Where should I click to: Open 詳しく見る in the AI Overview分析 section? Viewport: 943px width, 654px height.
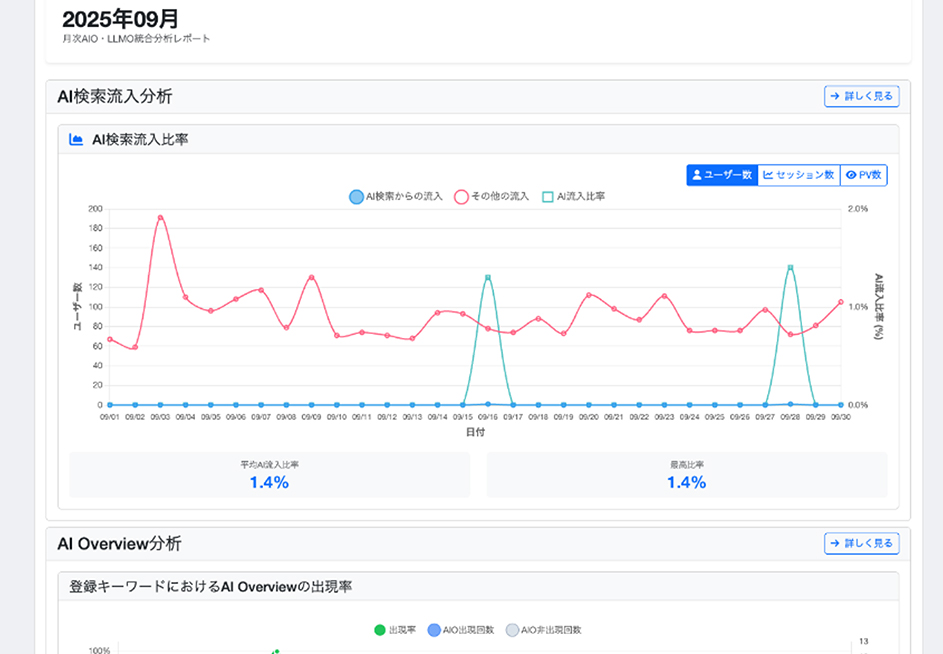coord(861,543)
